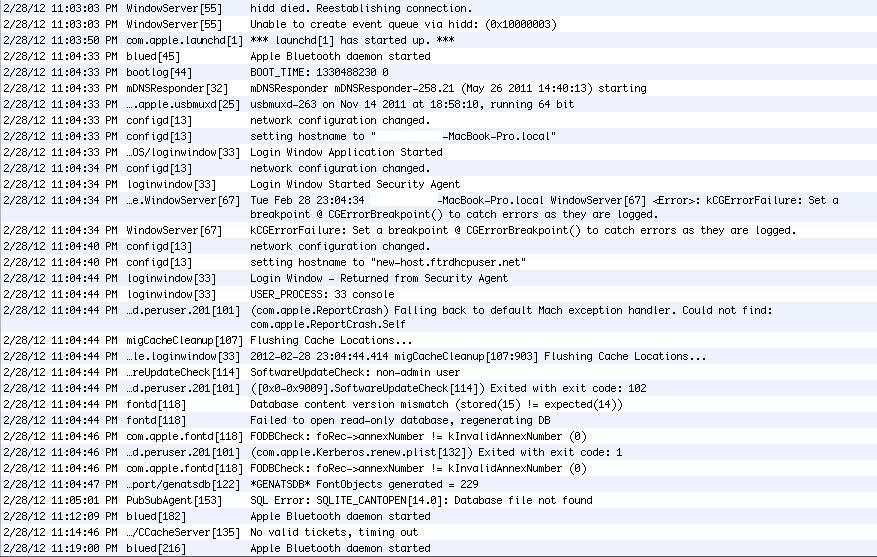Viewport: 877px width, 557px height.
Task: Select 'Login Window Started Security Agent' row
Action: point(438,185)
